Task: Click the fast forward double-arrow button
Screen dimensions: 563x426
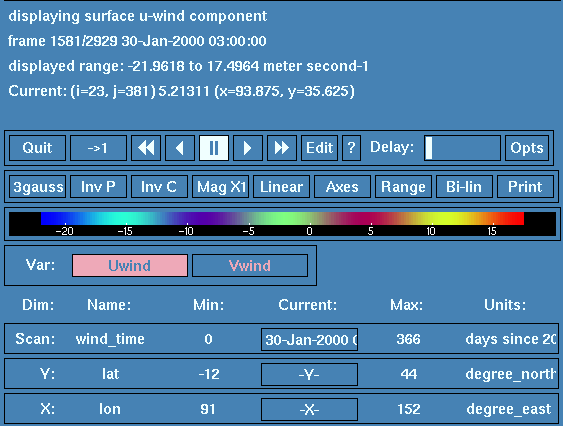Action: point(282,148)
